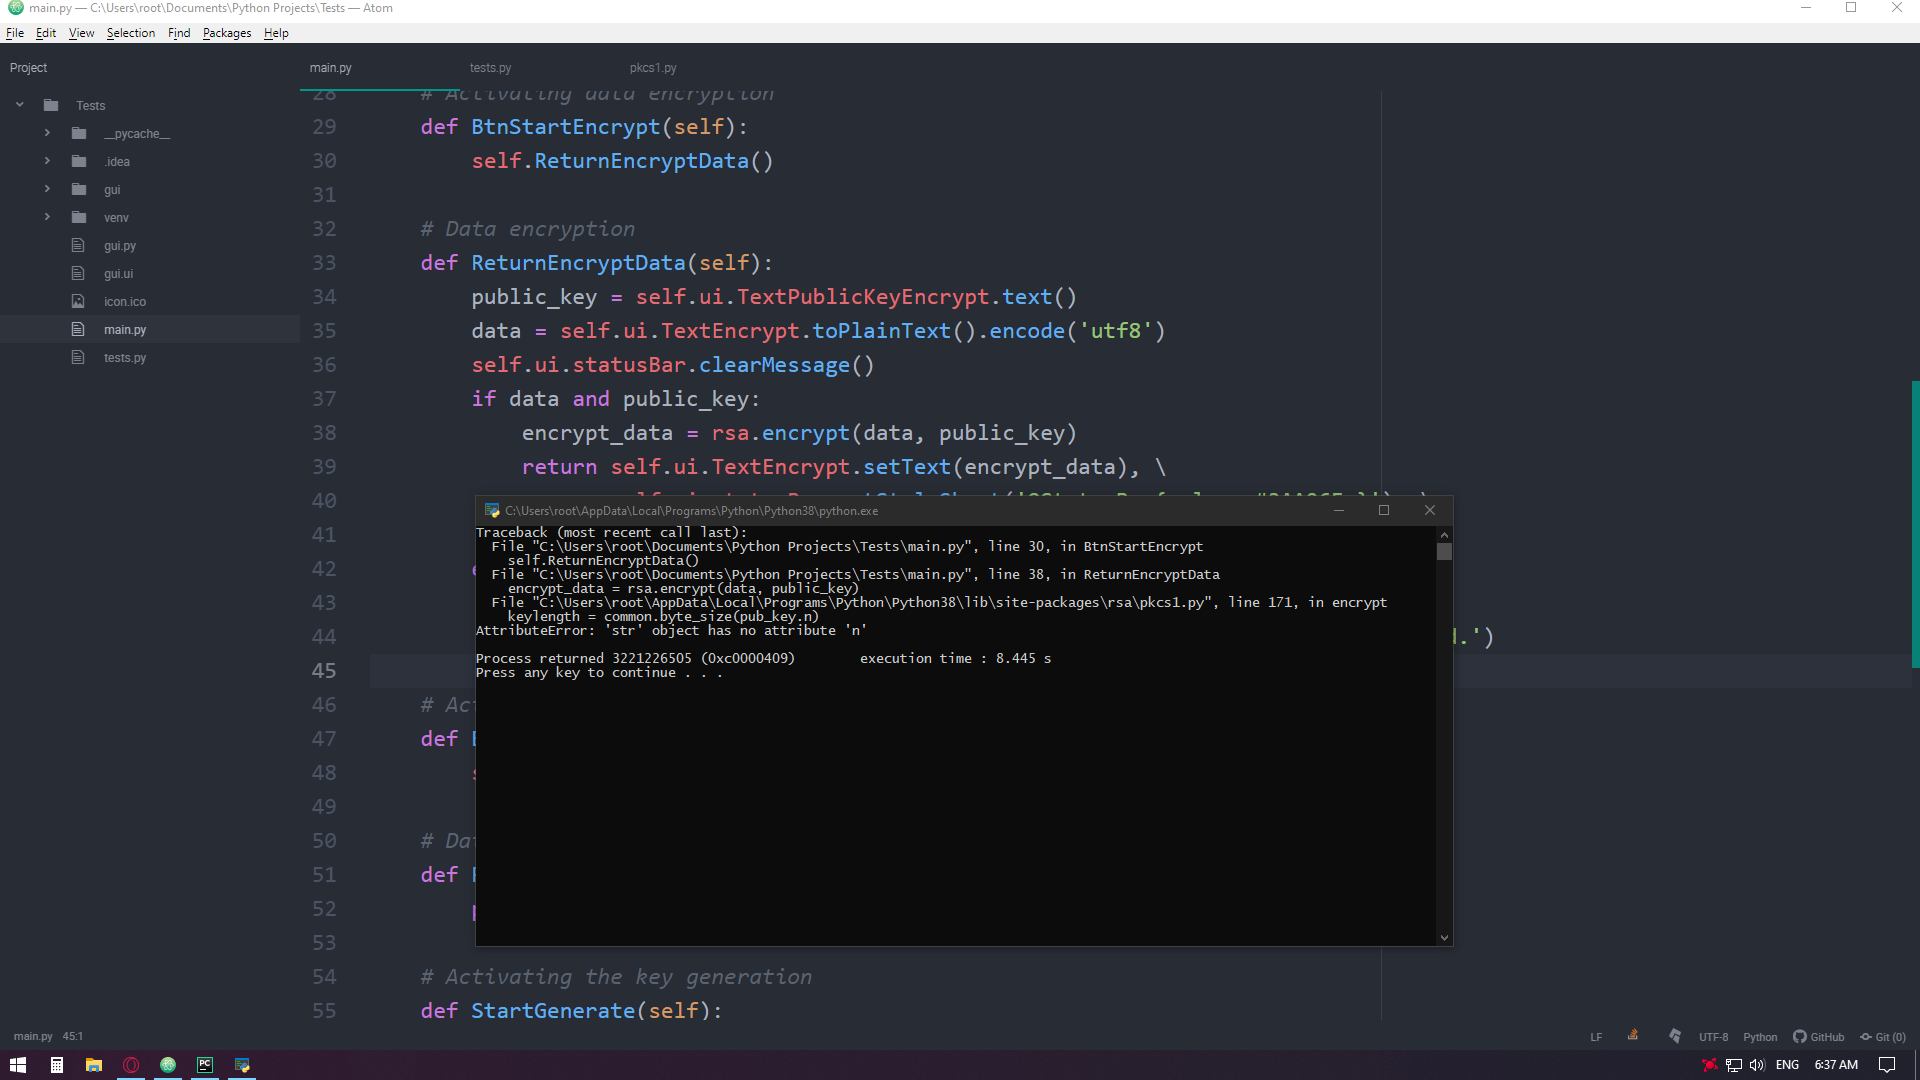Expand the __pycache__ folder chevron
Image resolution: width=1920 pixels, height=1080 pixels.
[47, 133]
